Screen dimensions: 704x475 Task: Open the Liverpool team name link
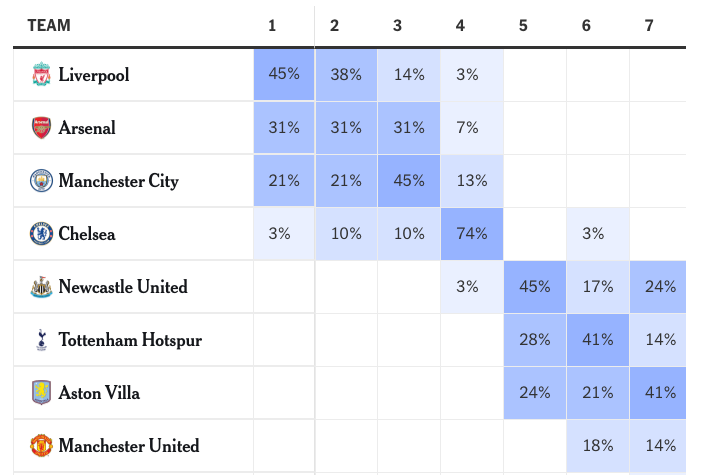[94, 75]
